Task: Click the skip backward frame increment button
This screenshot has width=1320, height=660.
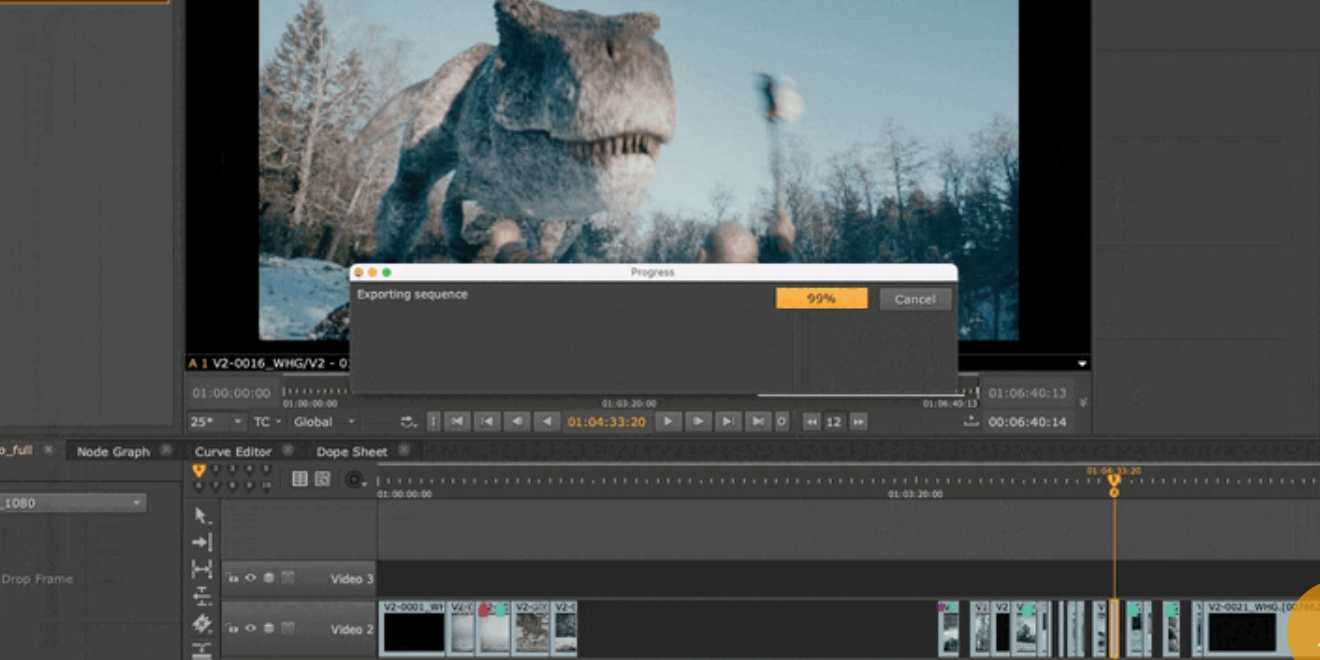Action: [x=811, y=422]
